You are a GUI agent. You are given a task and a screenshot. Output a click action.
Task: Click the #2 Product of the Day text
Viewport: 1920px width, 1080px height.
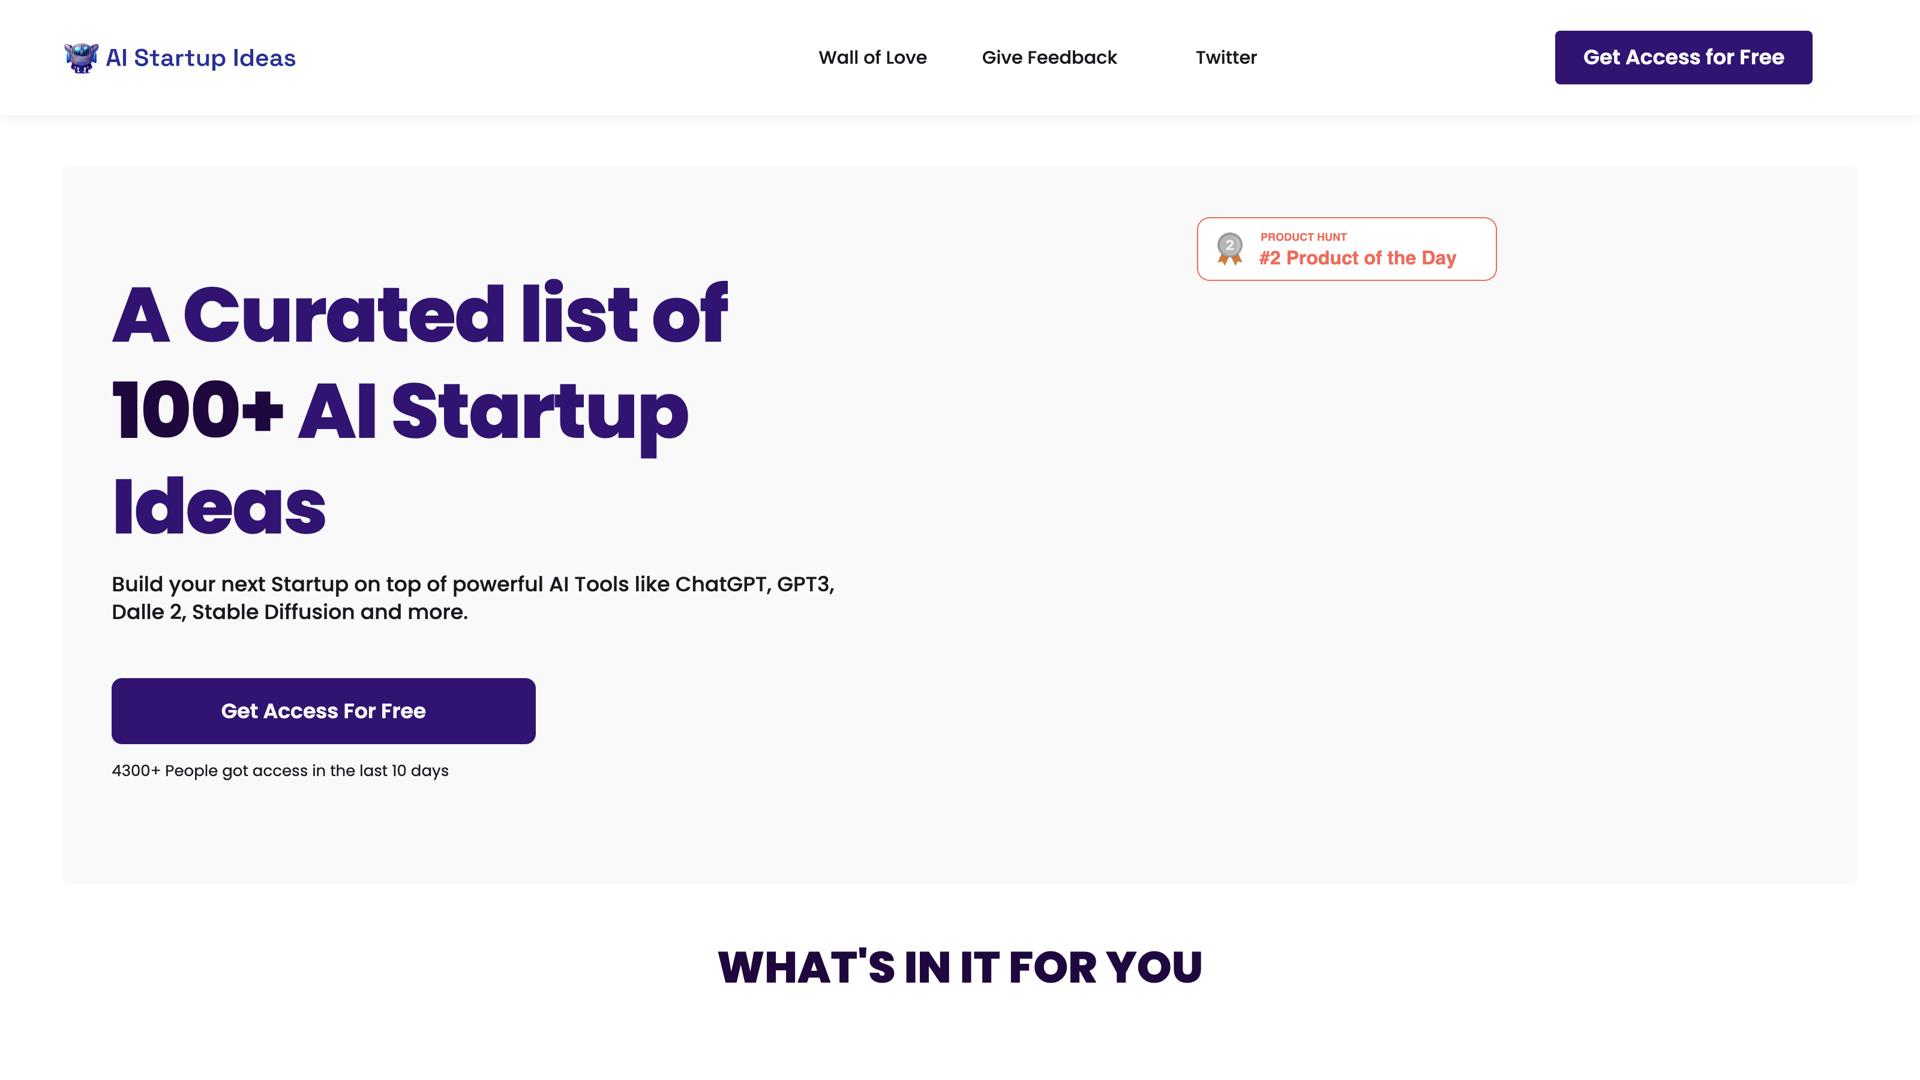point(1357,257)
